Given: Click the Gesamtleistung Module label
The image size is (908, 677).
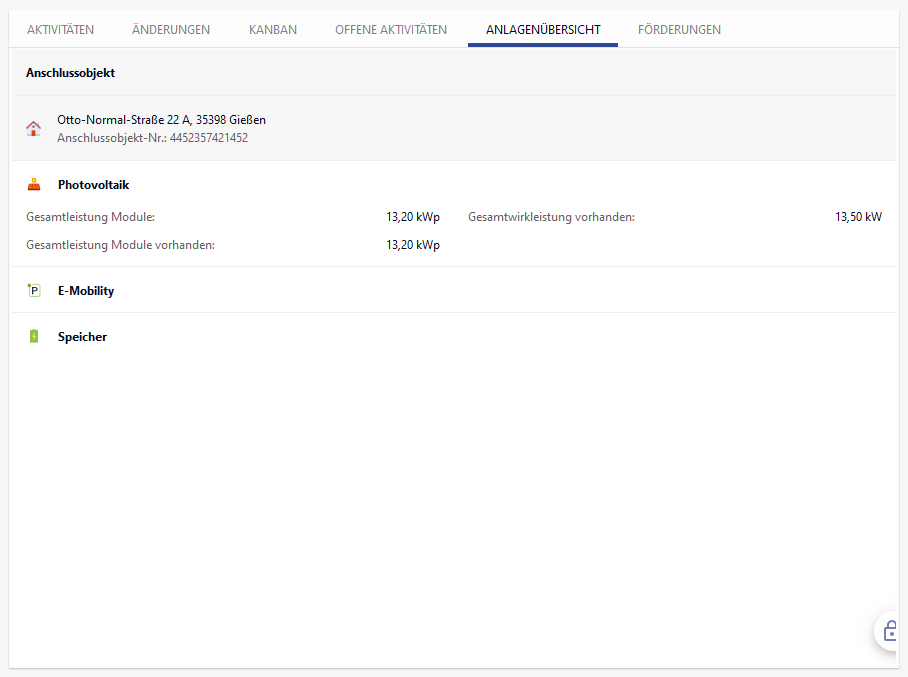Looking at the screenshot, I should pos(90,217).
